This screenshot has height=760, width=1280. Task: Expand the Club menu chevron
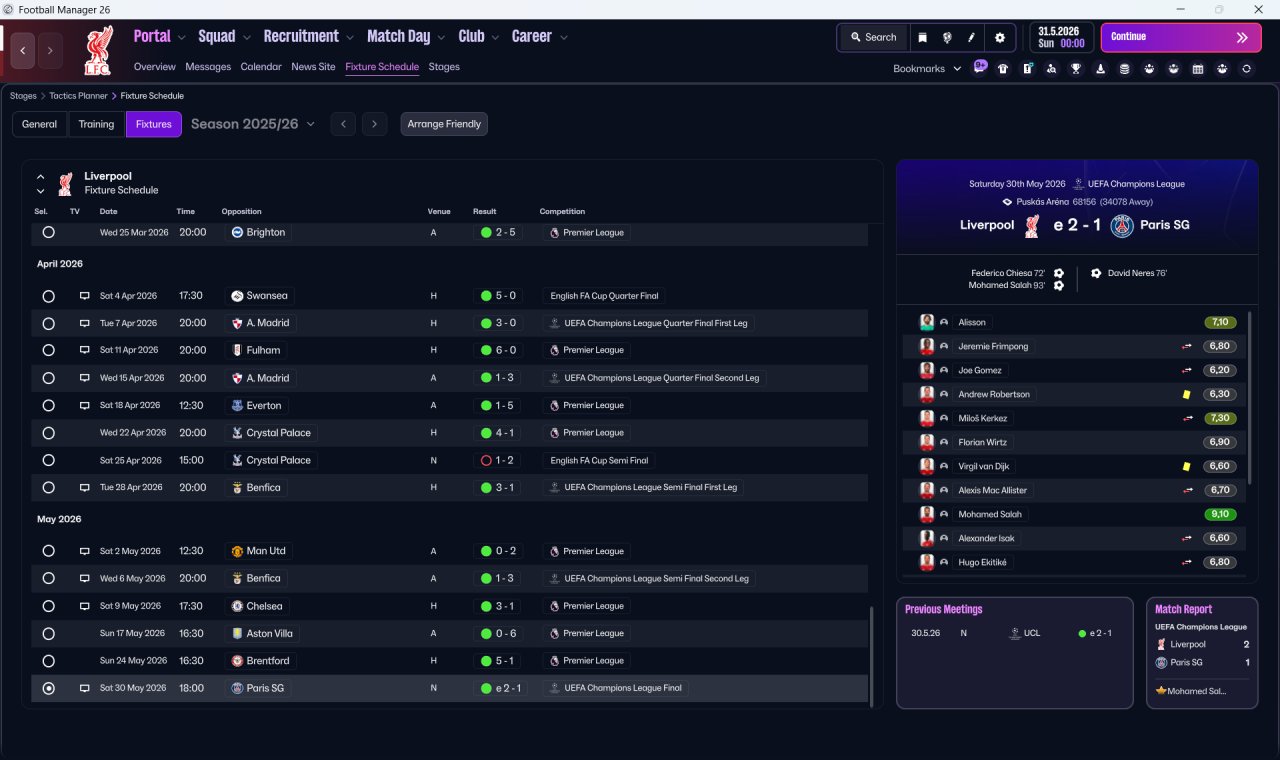point(495,38)
